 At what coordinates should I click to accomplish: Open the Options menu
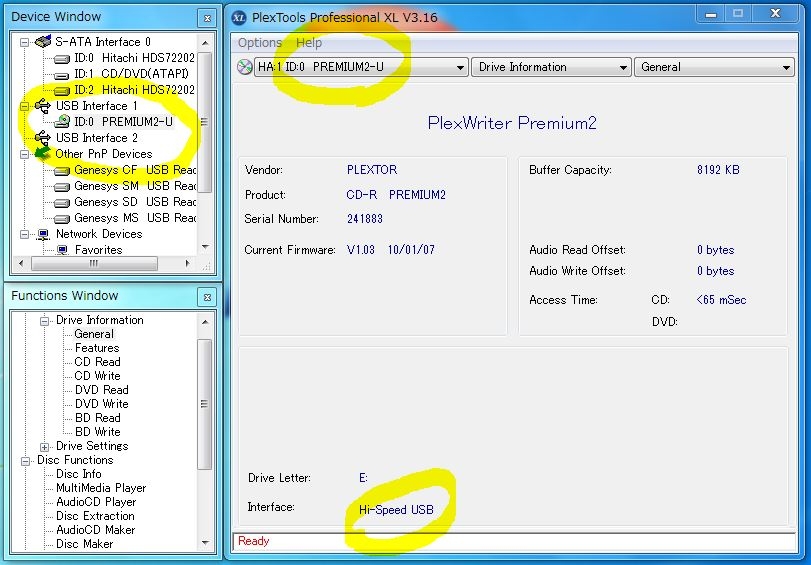pyautogui.click(x=260, y=43)
